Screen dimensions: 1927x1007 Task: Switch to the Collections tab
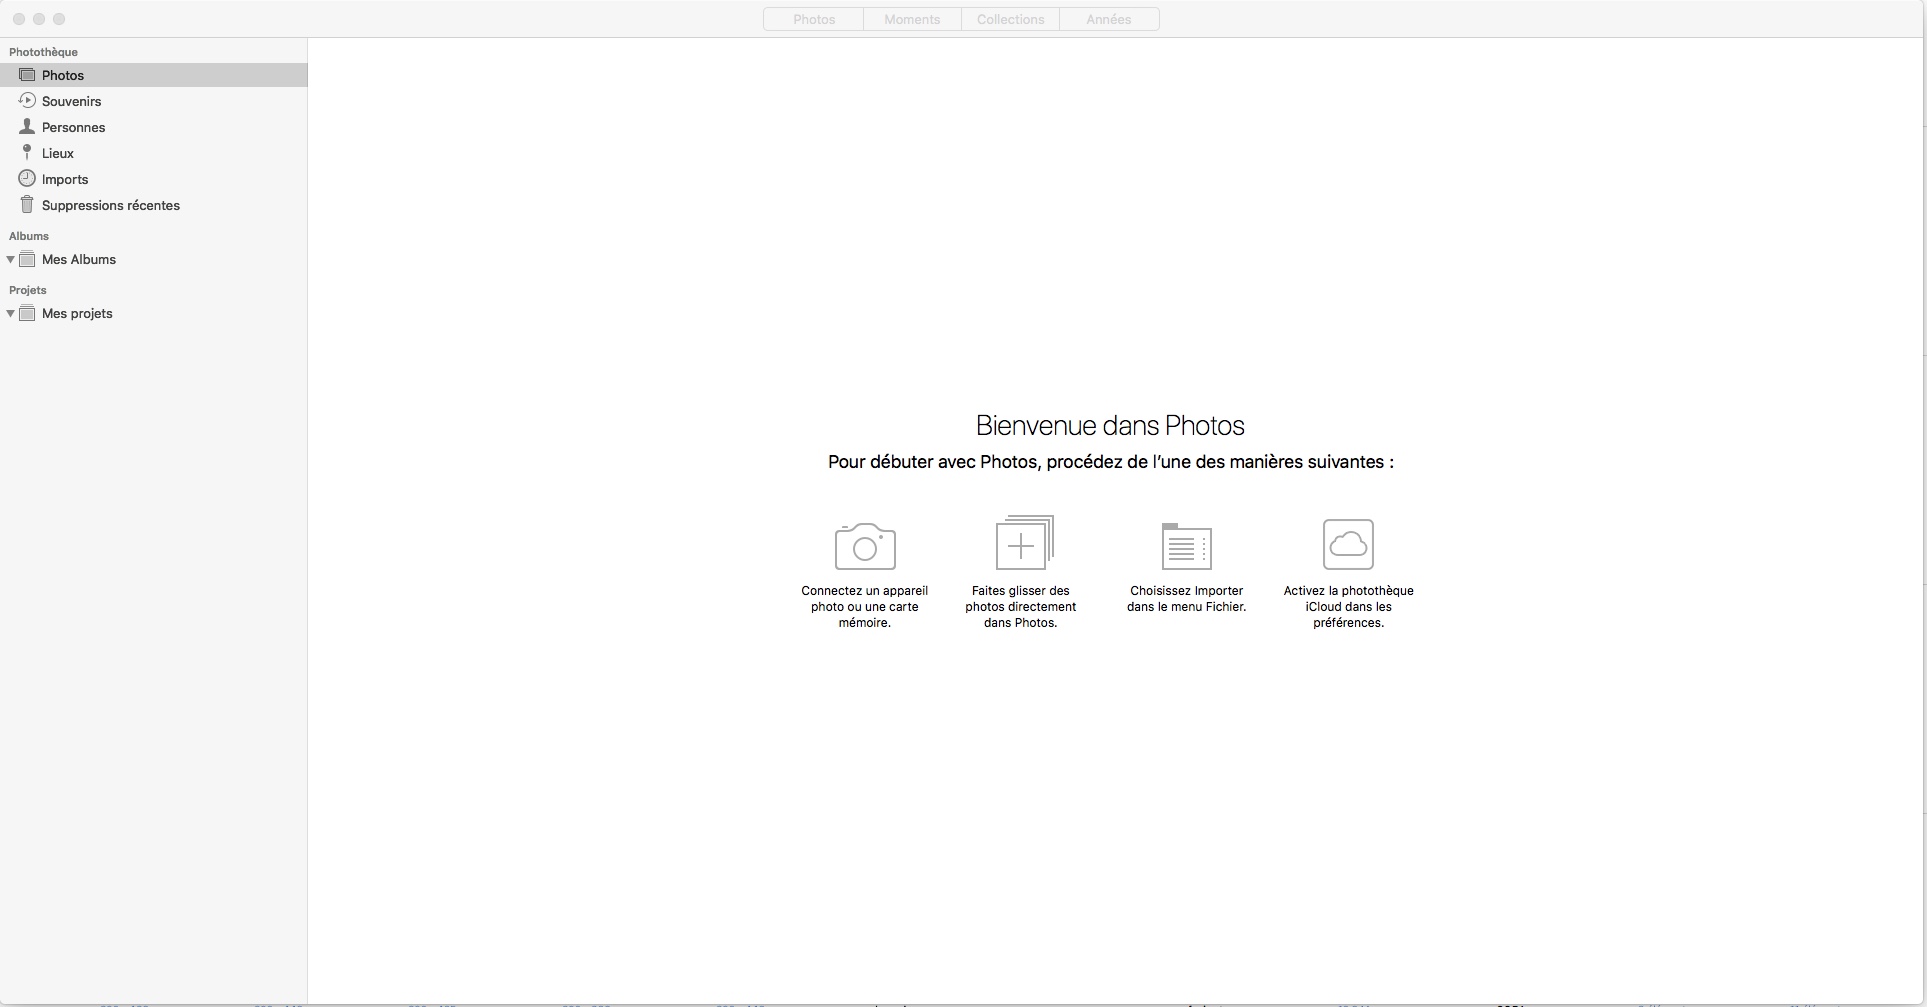pos(1010,19)
